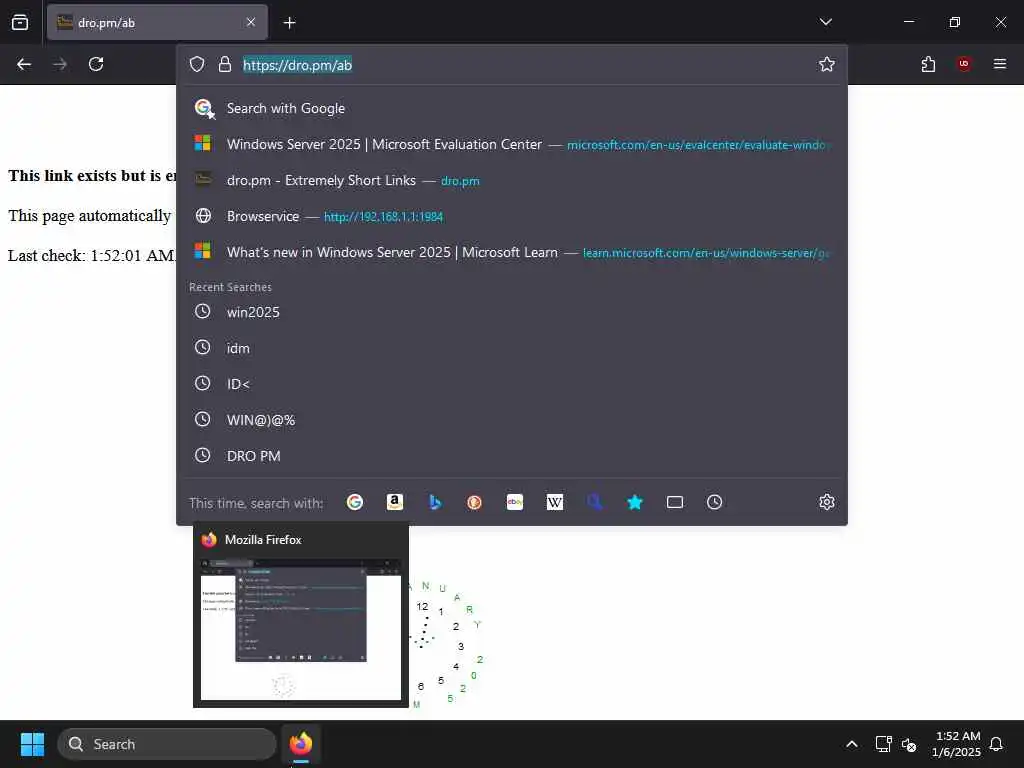1024x768 pixels.
Task: Search history with the clock icon
Action: [x=714, y=502]
